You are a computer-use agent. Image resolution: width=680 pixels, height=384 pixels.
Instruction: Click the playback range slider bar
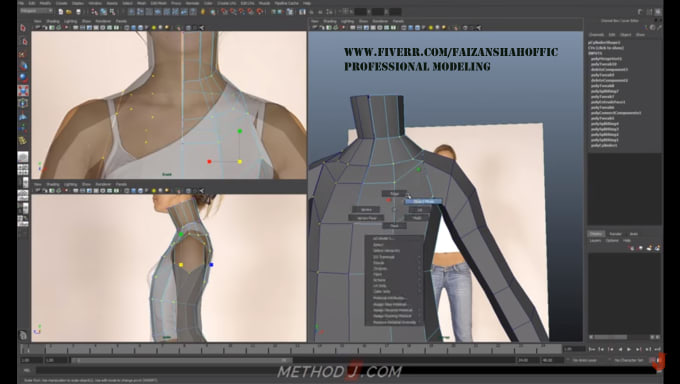pos(181,360)
